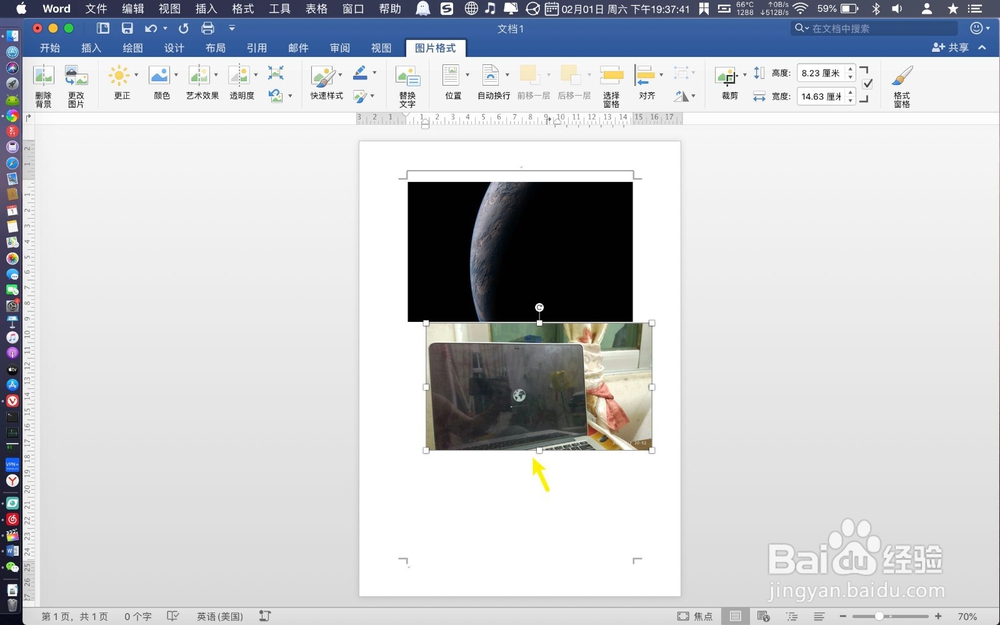
Task: Switch to draft view button
Action: tap(820, 616)
